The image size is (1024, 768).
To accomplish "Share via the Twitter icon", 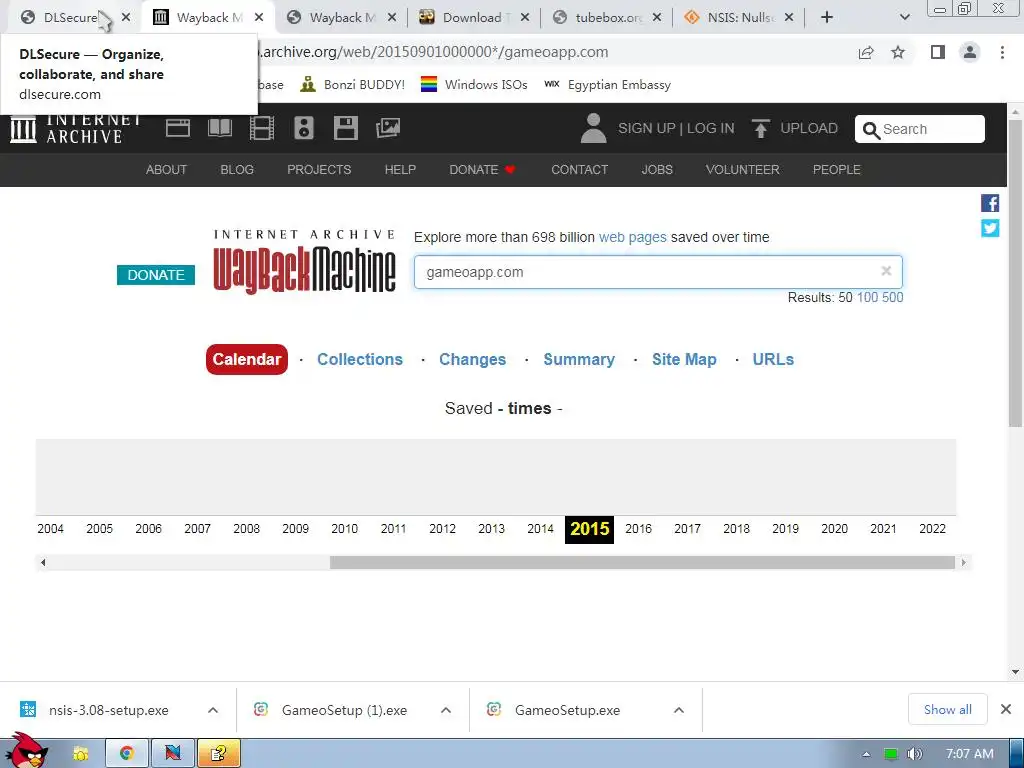I will click(x=990, y=228).
